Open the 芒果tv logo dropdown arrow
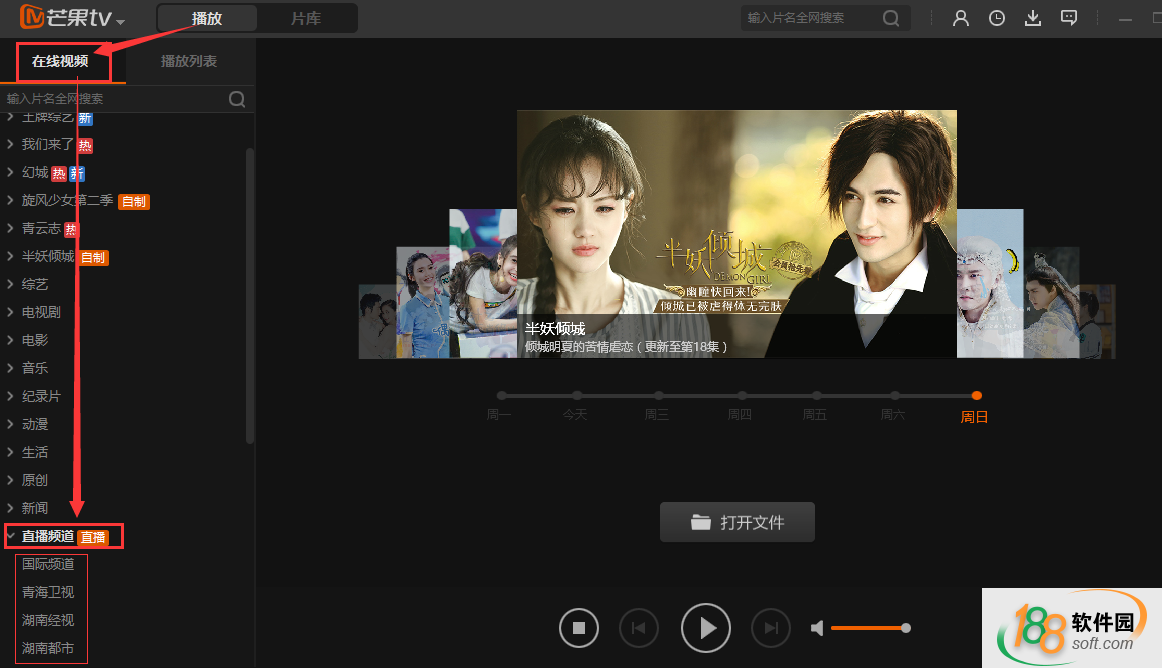The height and width of the screenshot is (668, 1162). [121, 22]
